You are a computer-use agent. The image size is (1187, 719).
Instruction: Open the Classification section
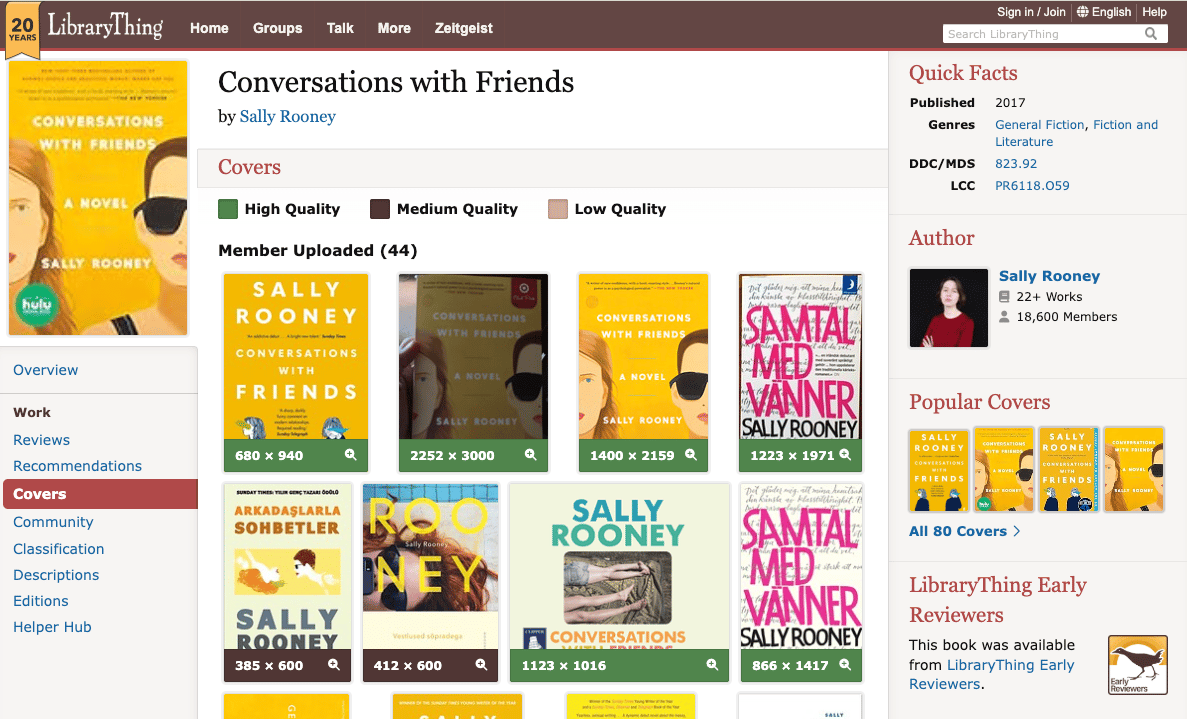pyautogui.click(x=58, y=549)
